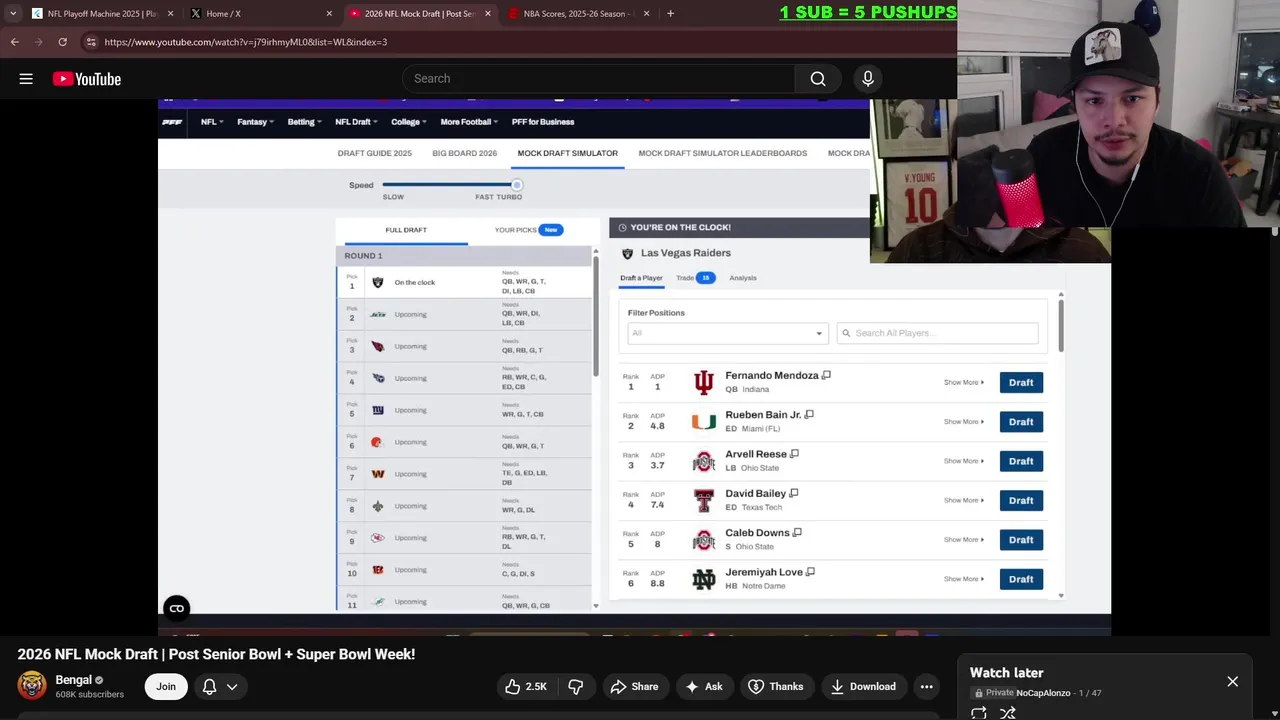Like the video with the thumbs-up button
This screenshot has height=720, width=1280.
pyautogui.click(x=526, y=686)
